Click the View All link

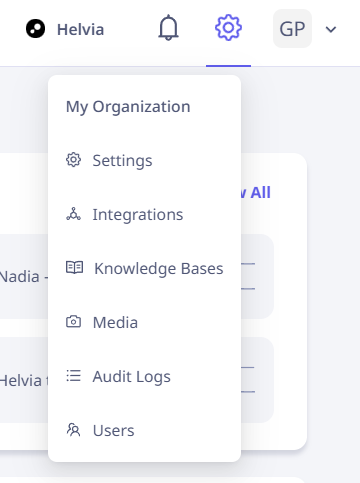[x=256, y=192]
